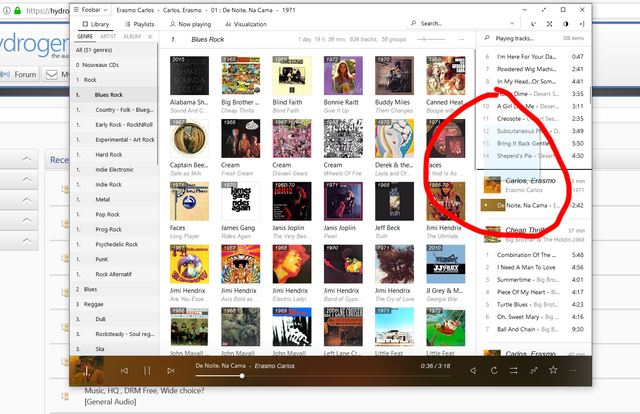Viewport: 640px width, 414px height.
Task: Adjust the album thumbnail size slider
Action: tap(431, 39)
